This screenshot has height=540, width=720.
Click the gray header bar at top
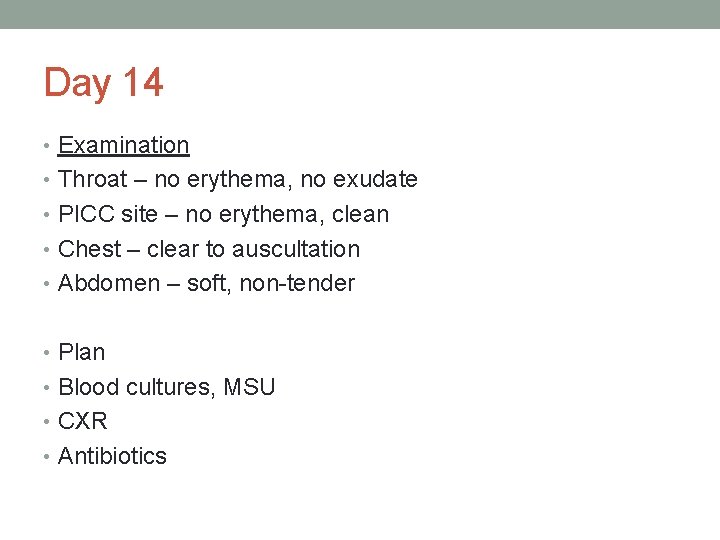click(x=360, y=14)
